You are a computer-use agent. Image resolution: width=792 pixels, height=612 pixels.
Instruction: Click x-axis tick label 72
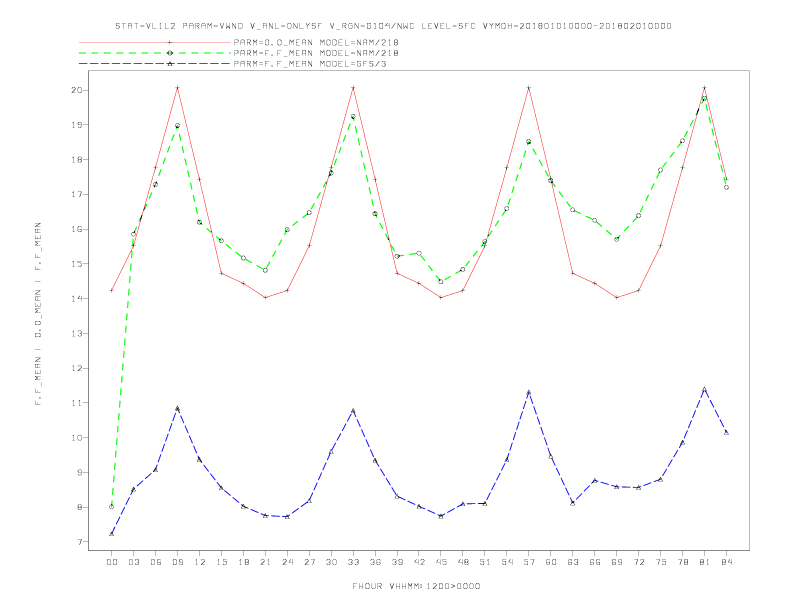point(638,562)
